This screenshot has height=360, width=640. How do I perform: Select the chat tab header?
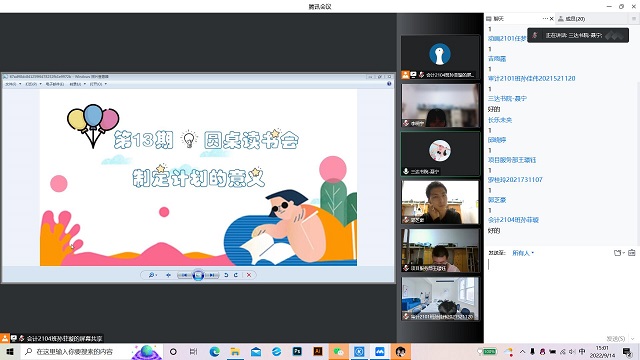pyautogui.click(x=495, y=18)
